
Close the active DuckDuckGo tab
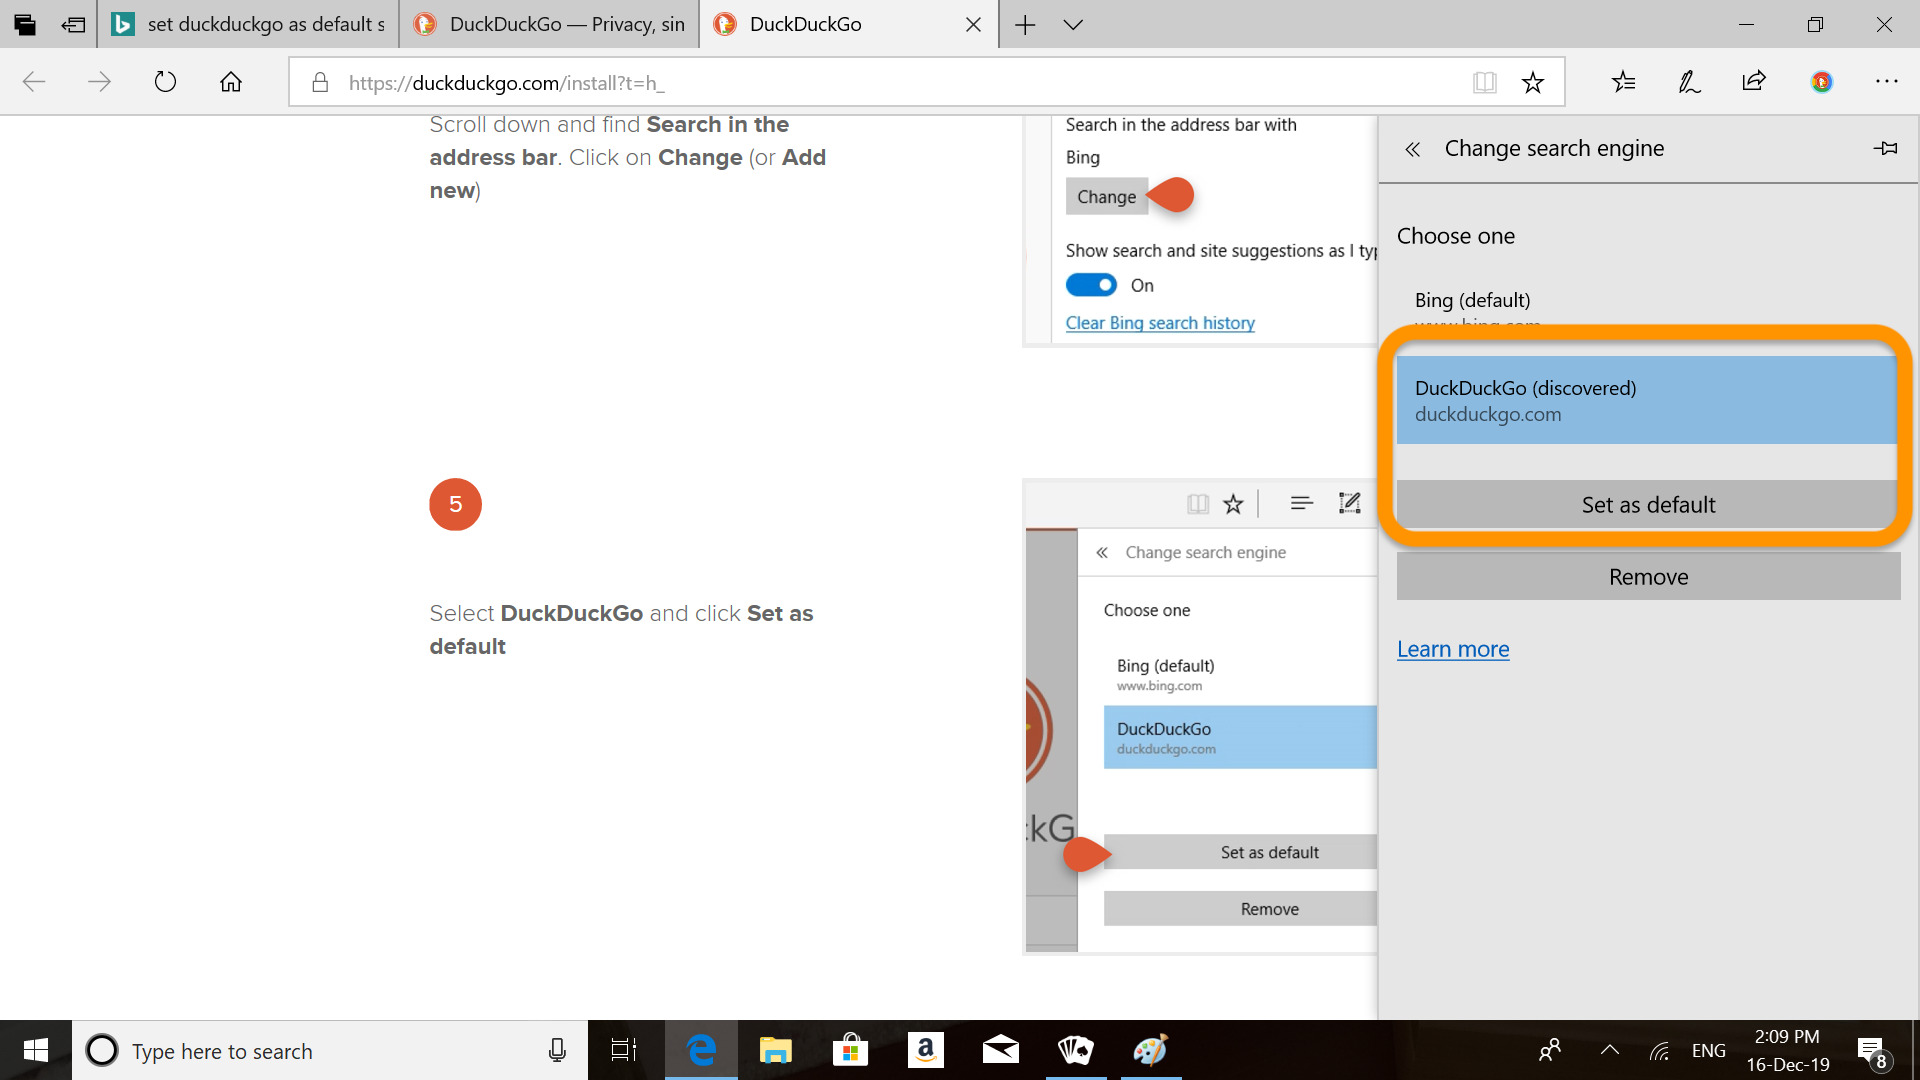coord(973,25)
